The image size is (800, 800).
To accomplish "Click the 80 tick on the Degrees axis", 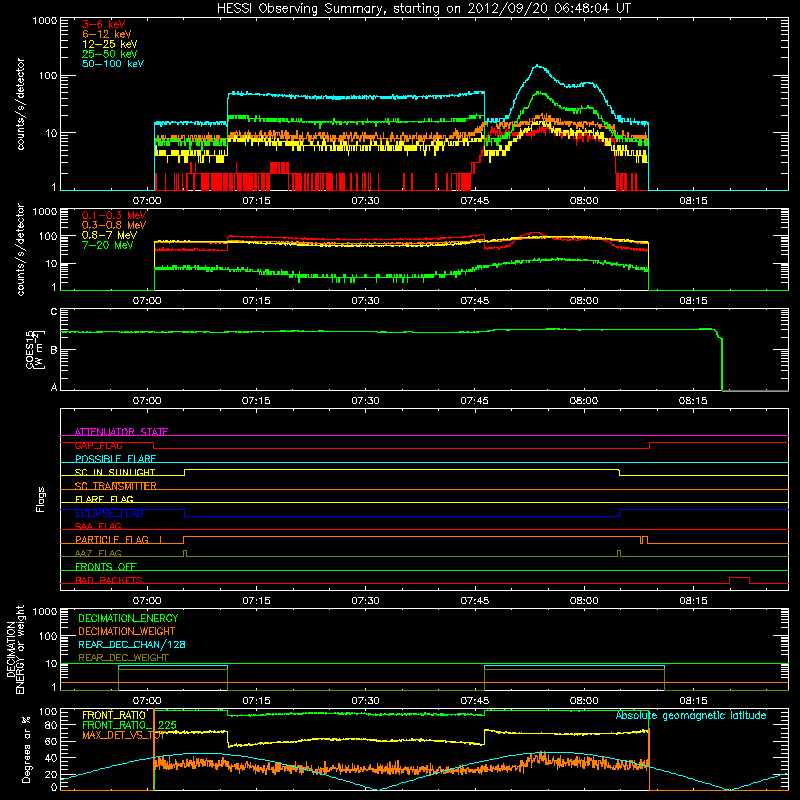I will tap(51, 725).
